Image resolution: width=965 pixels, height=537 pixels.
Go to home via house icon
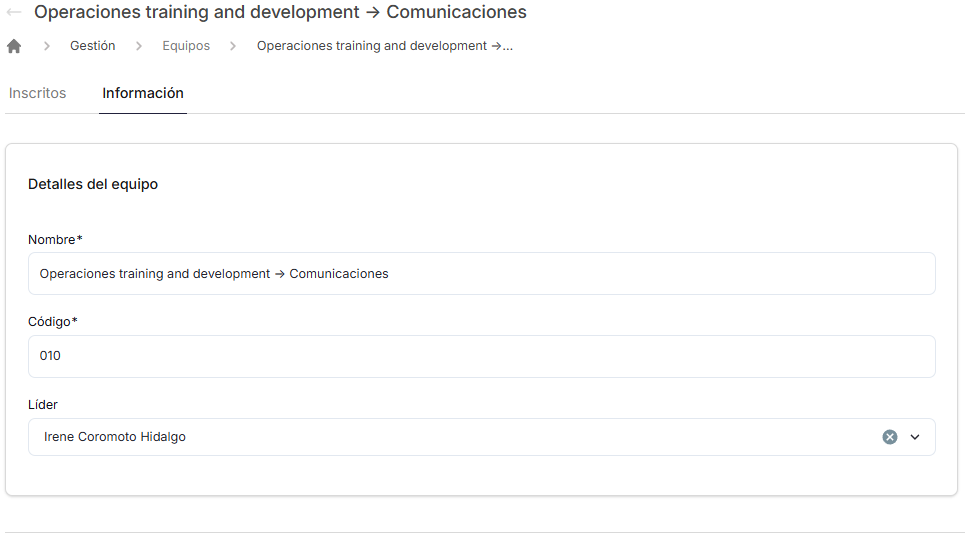(14, 46)
